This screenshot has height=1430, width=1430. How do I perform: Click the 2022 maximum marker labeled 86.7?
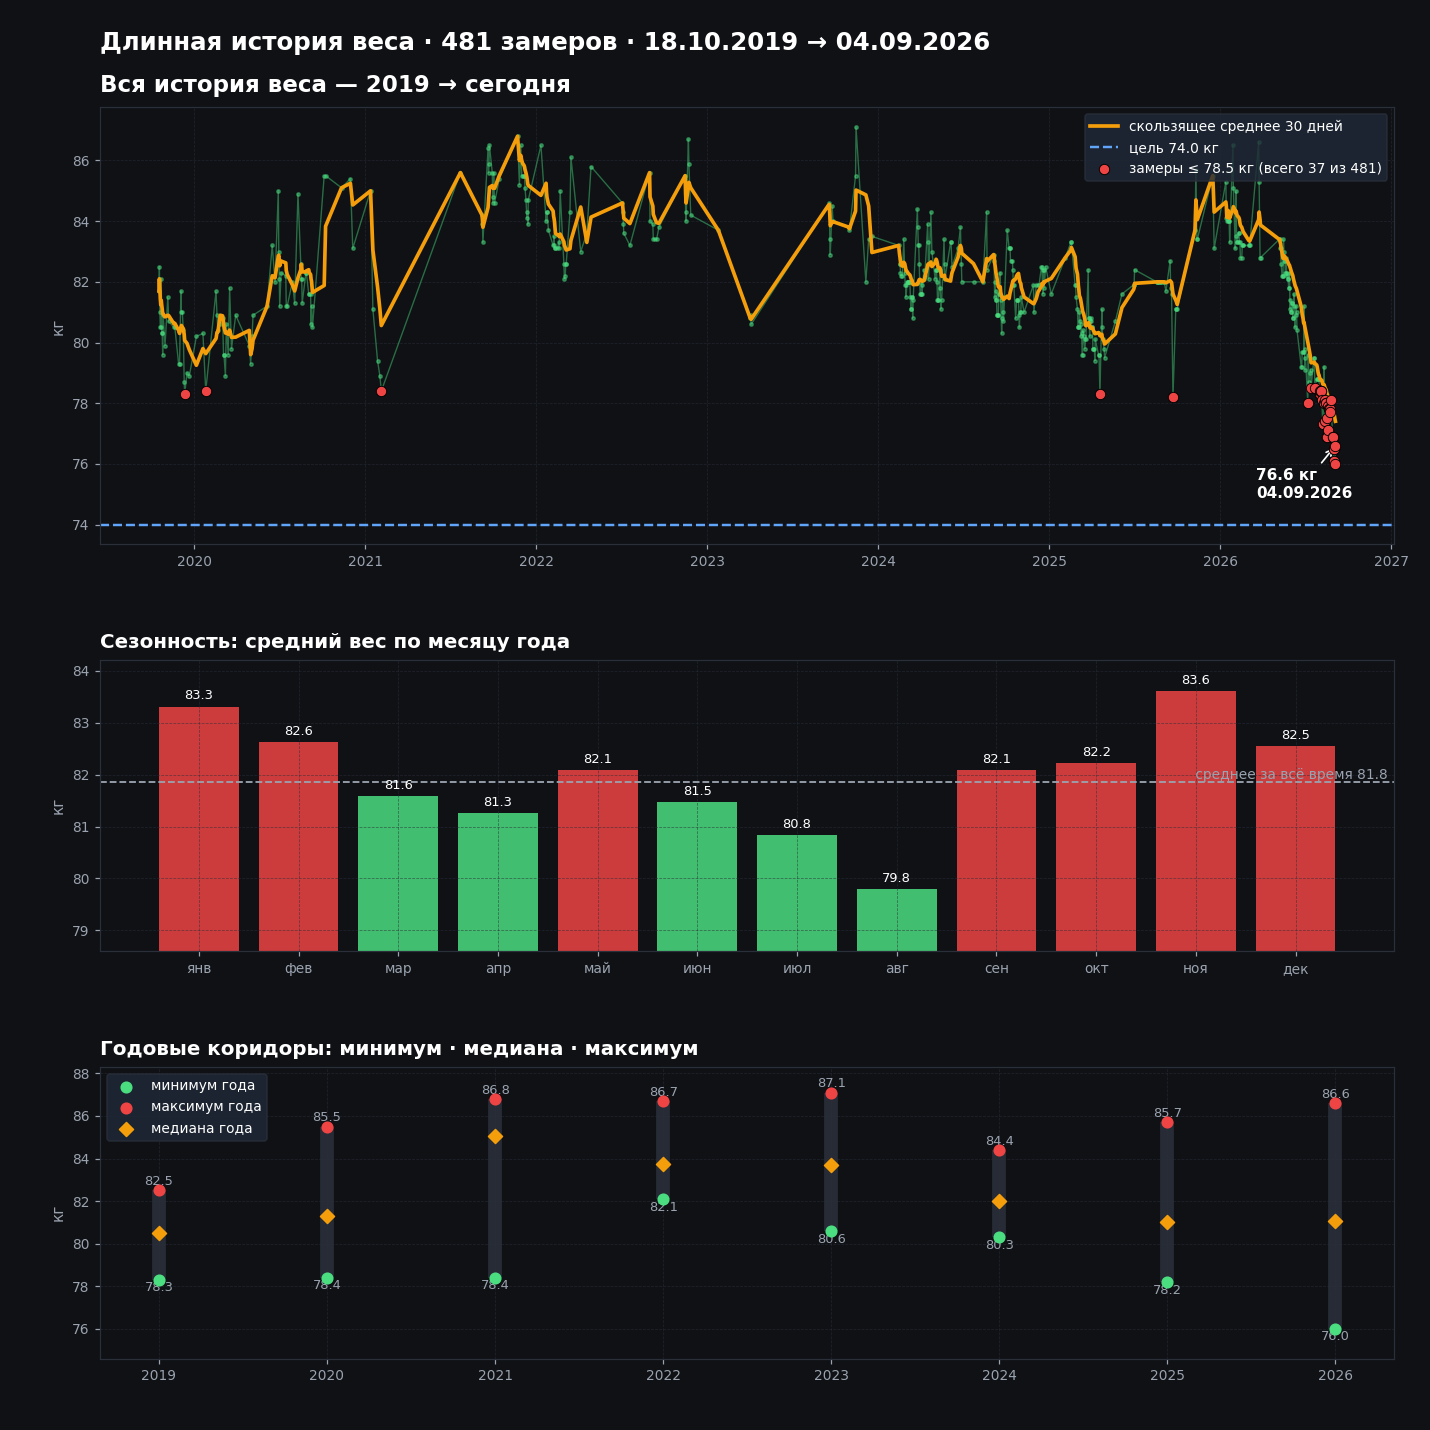pos(663,1101)
